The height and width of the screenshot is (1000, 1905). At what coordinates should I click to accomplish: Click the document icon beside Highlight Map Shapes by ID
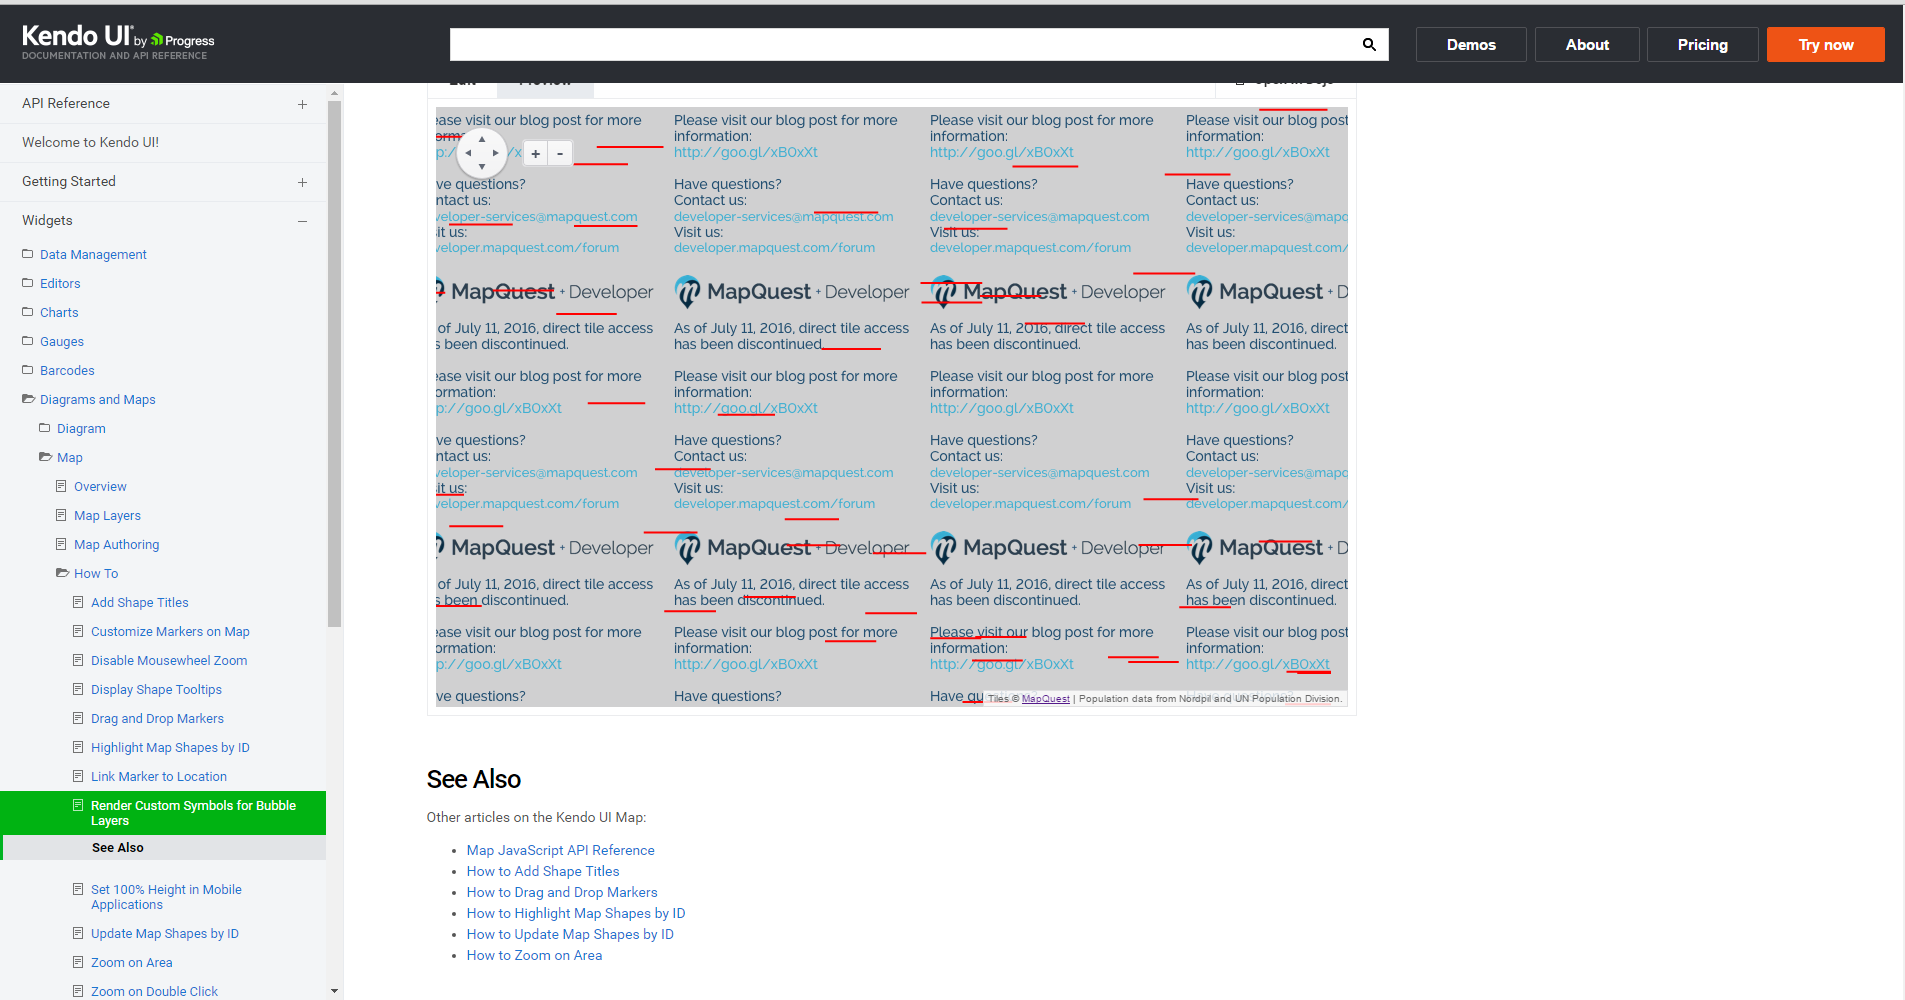pos(78,747)
